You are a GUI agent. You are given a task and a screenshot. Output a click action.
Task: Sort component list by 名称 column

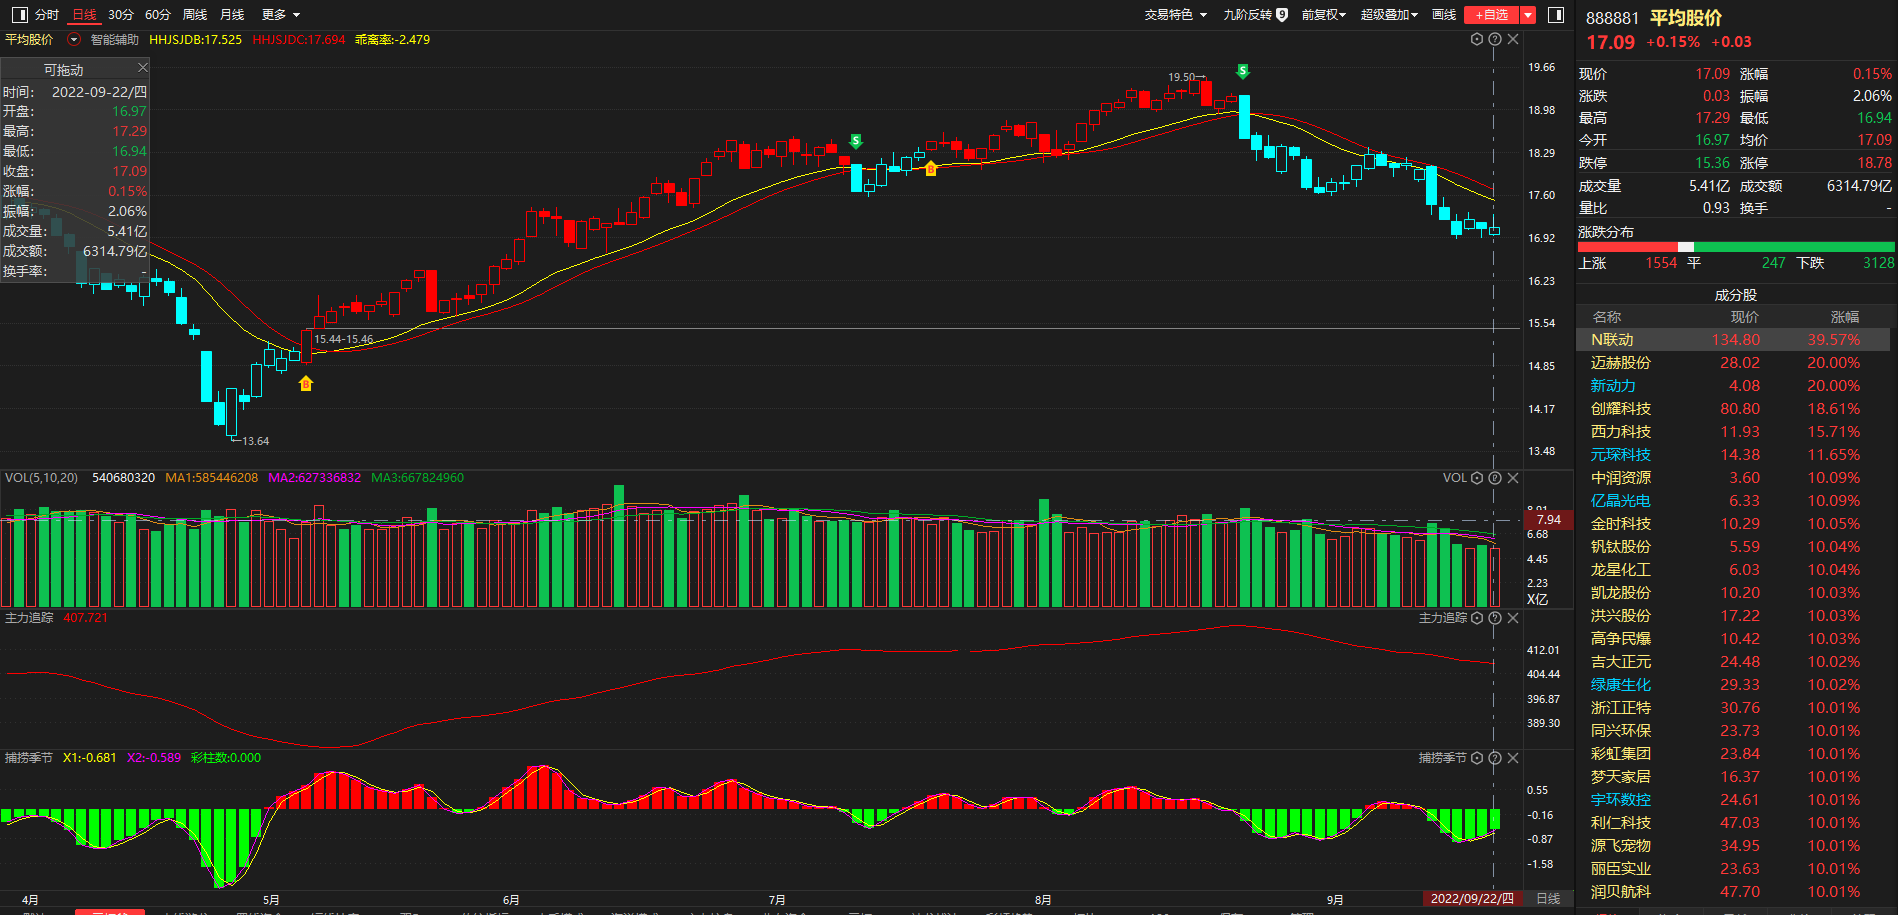point(1607,317)
